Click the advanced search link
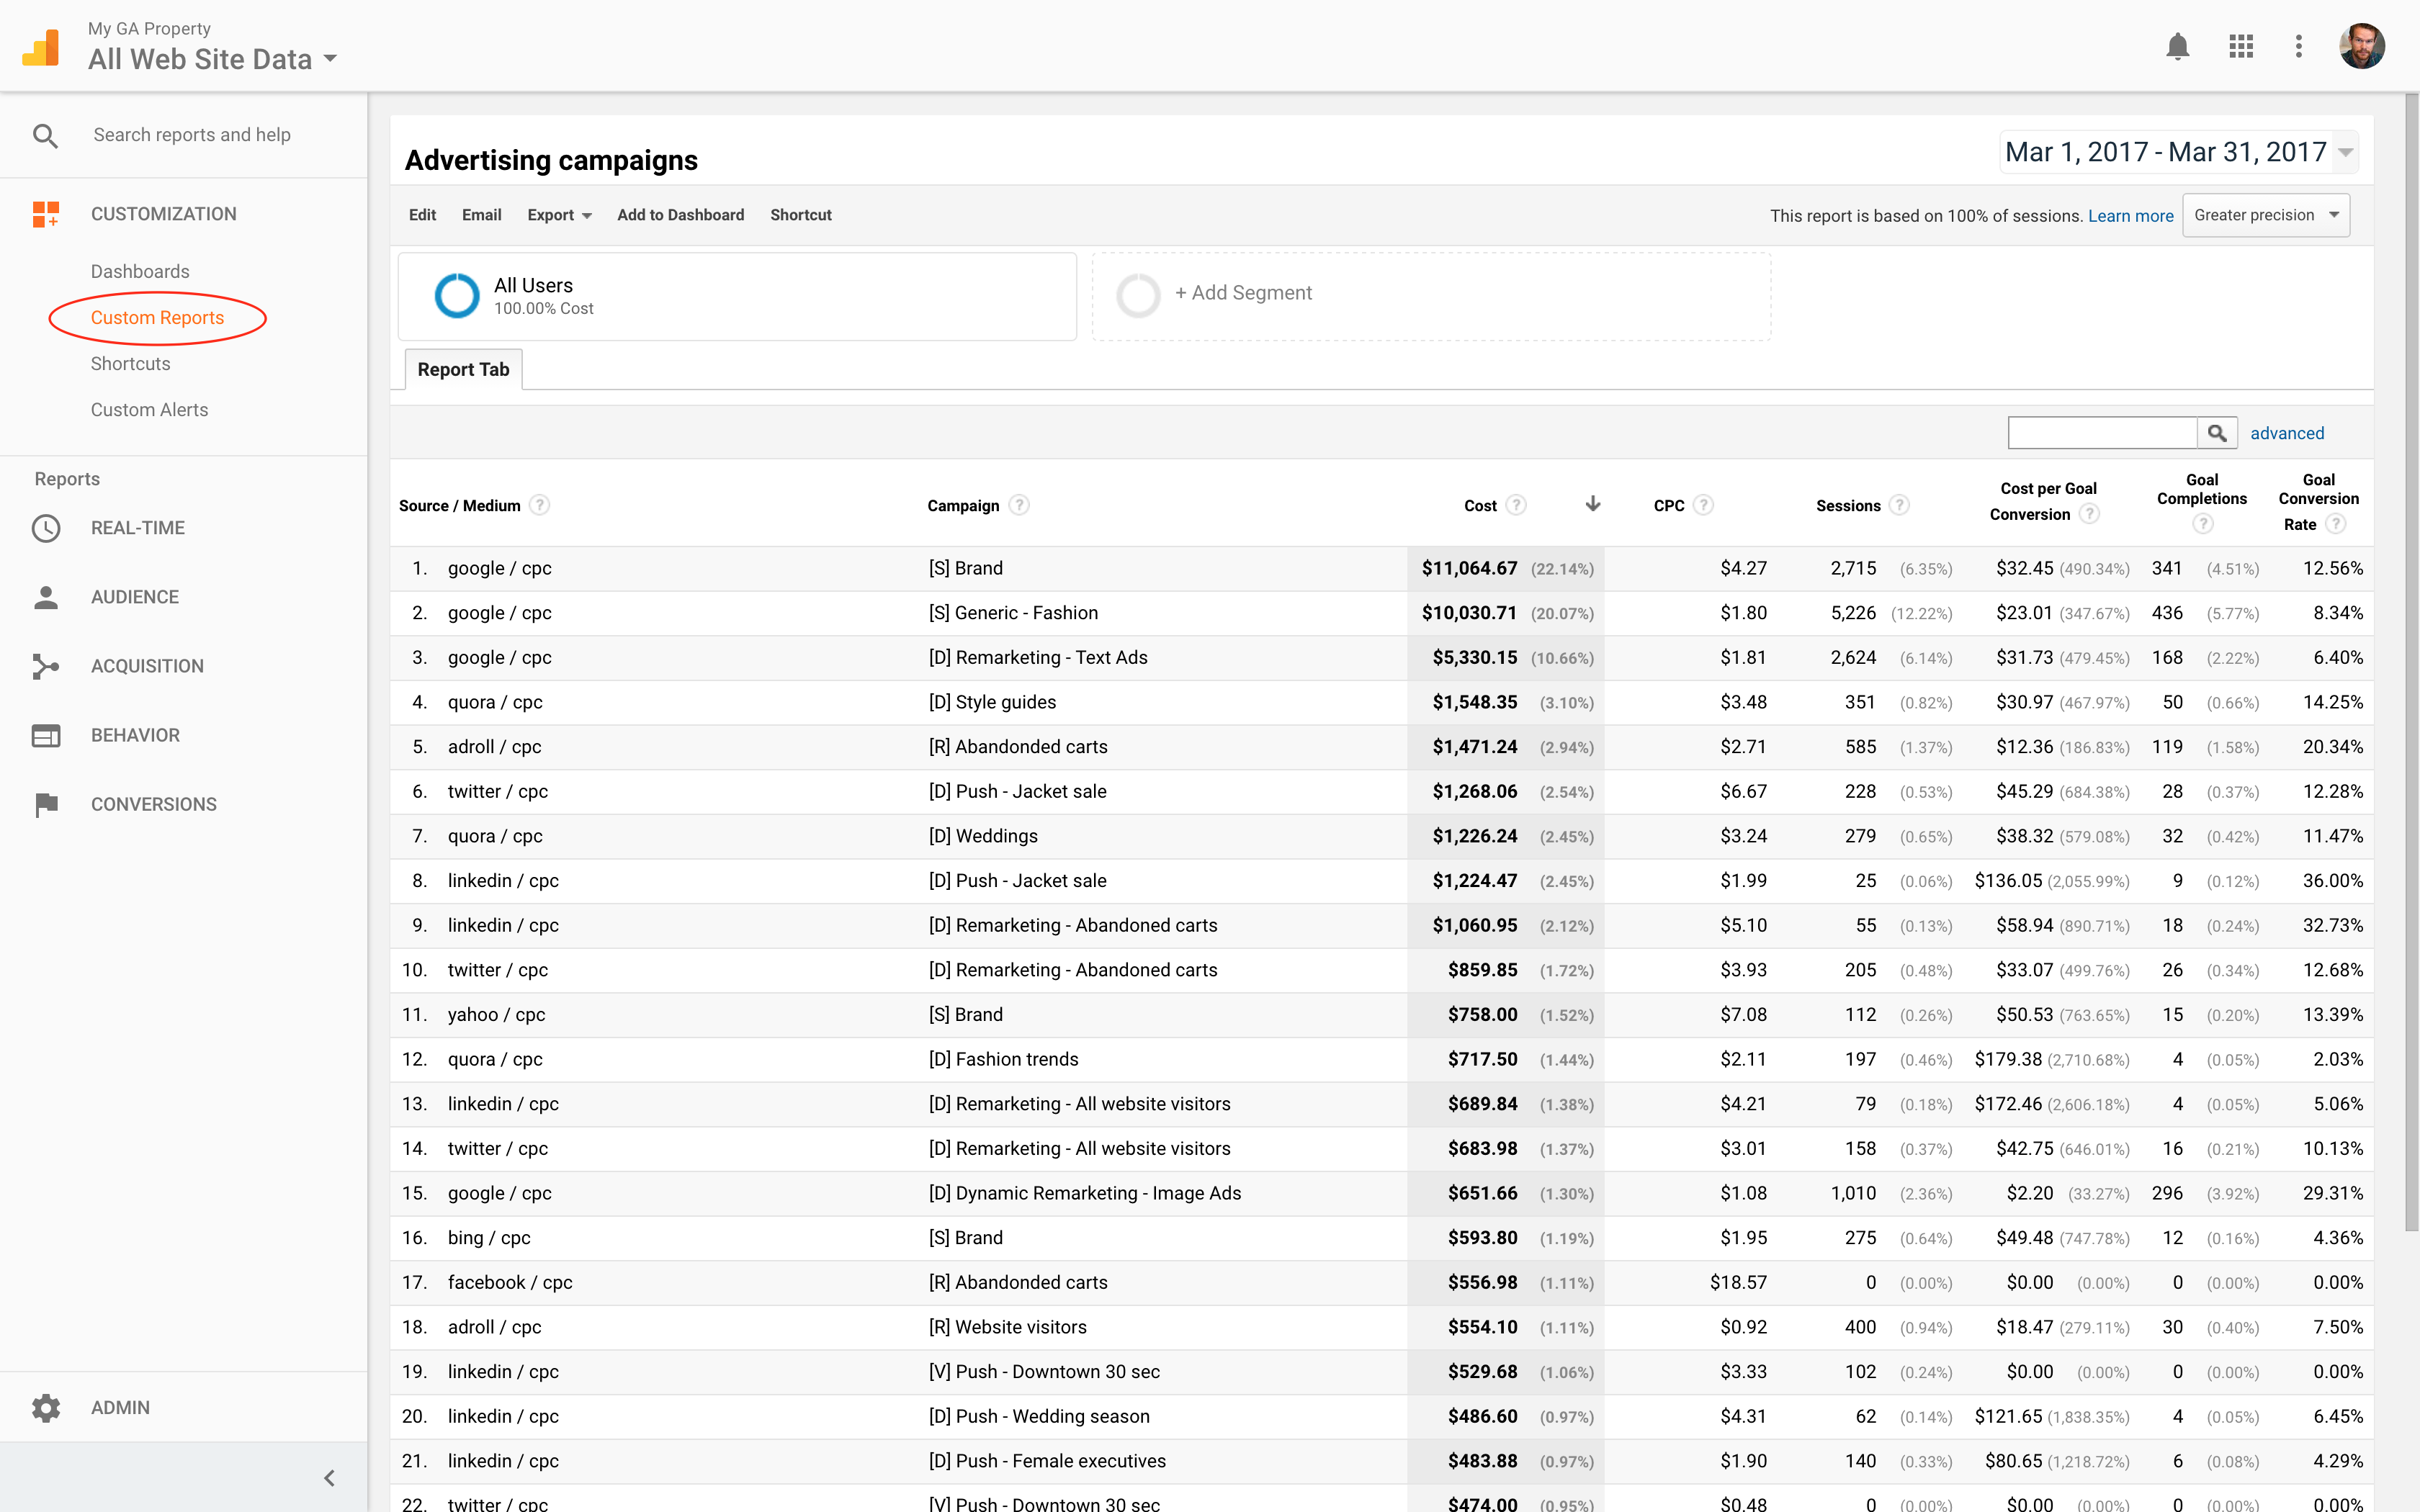Screen dimensions: 2420x1512 (2287, 432)
